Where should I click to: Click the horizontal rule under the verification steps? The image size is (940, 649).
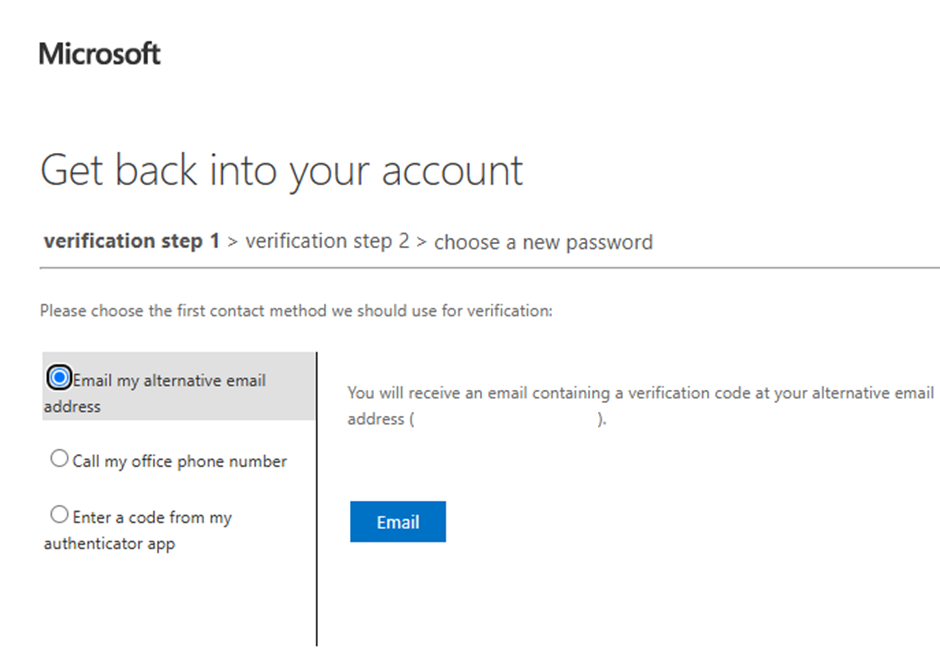490,268
